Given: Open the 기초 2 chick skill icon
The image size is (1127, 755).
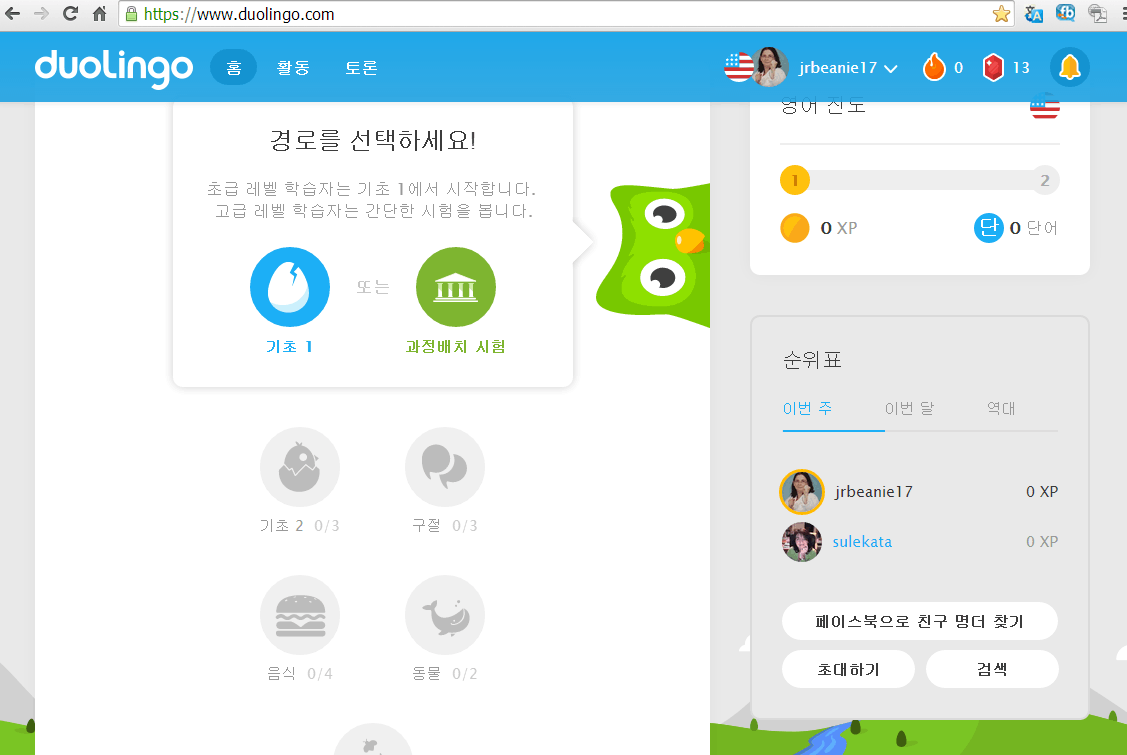Looking at the screenshot, I should tap(300, 467).
